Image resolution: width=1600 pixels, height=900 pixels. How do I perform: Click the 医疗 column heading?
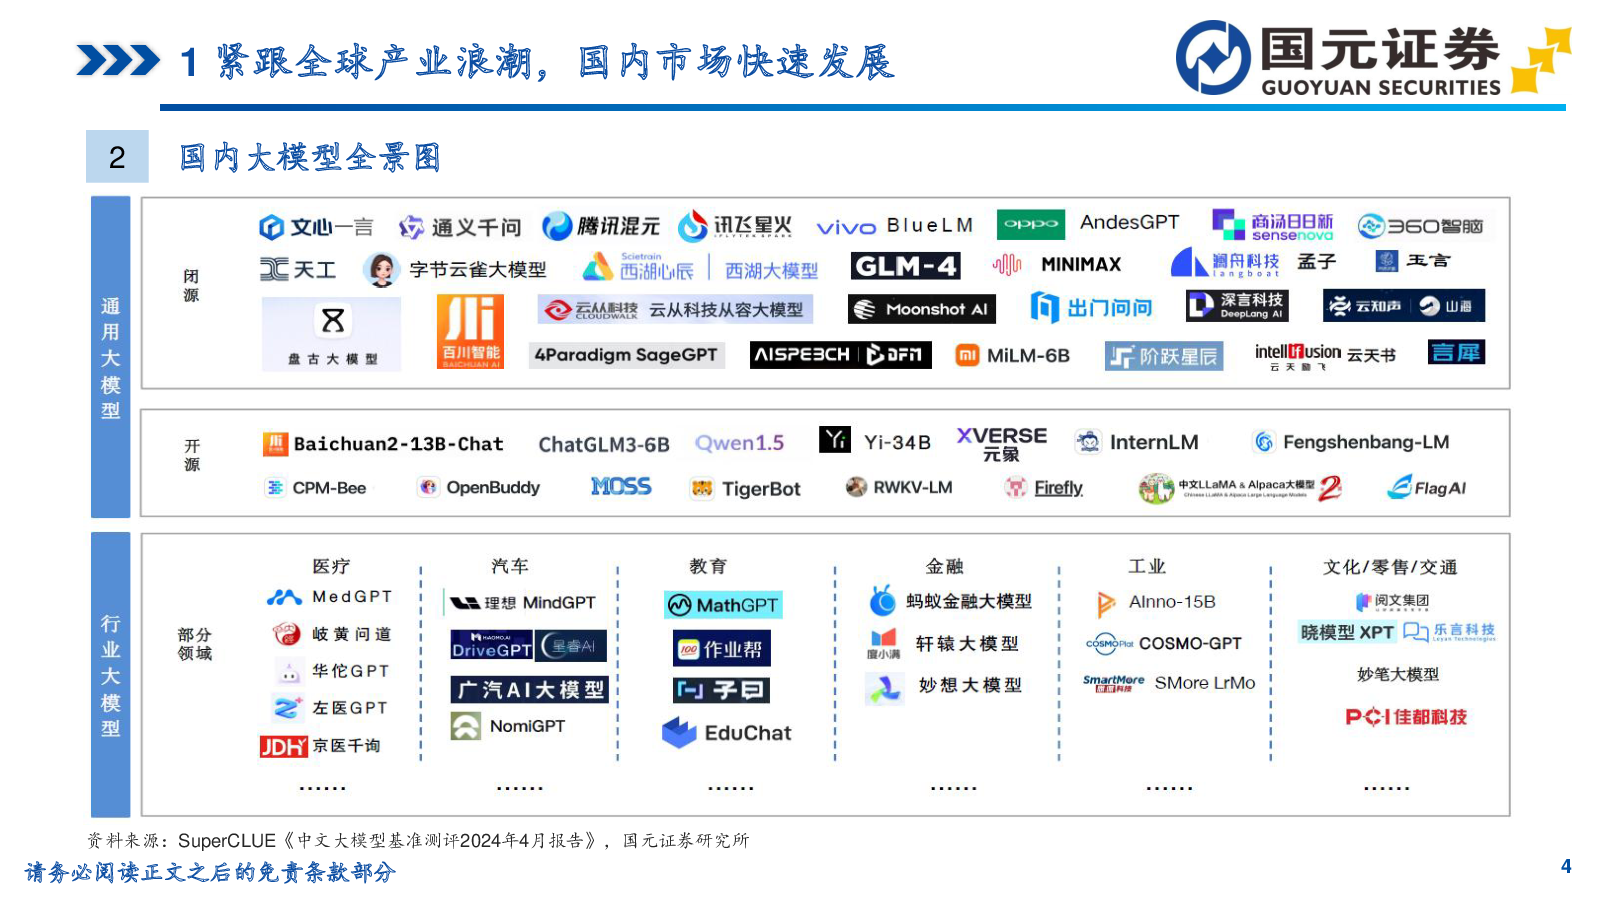point(331,566)
